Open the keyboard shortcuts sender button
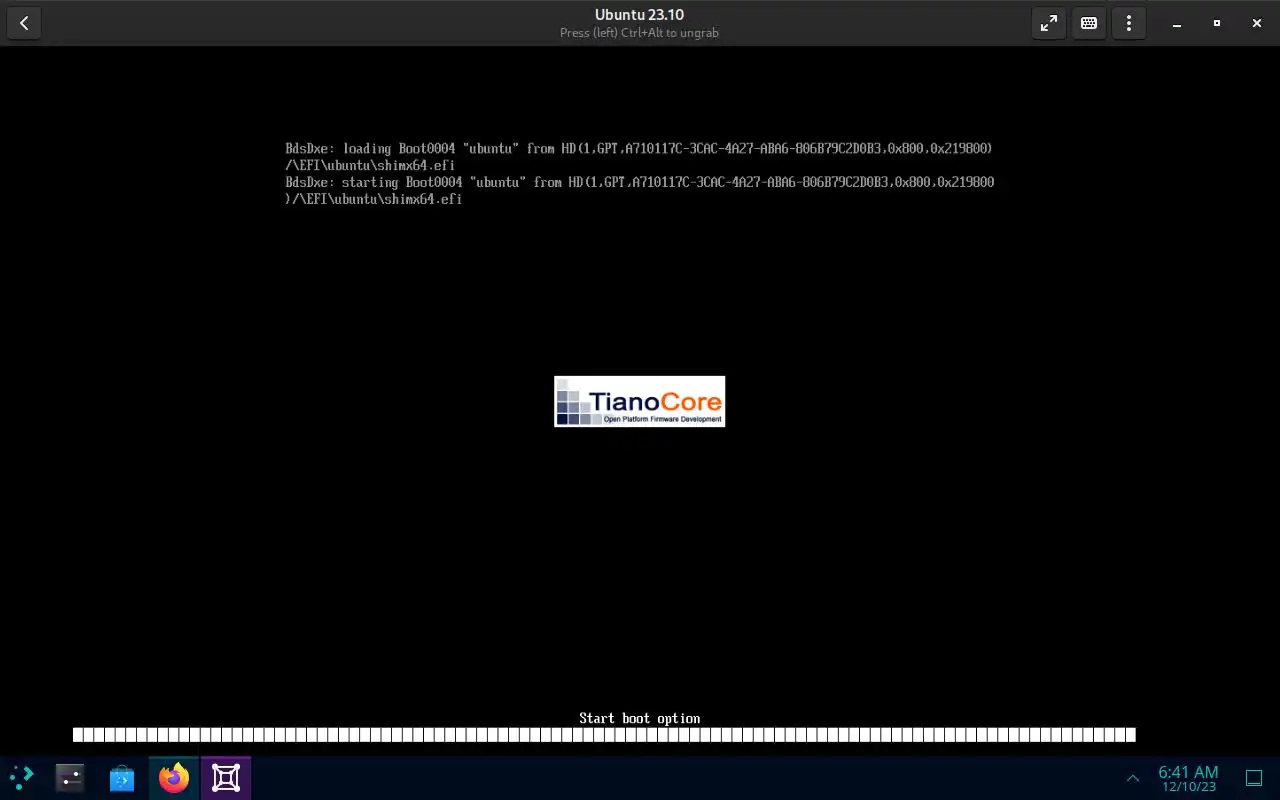The width and height of the screenshot is (1280, 800). click(x=1089, y=23)
